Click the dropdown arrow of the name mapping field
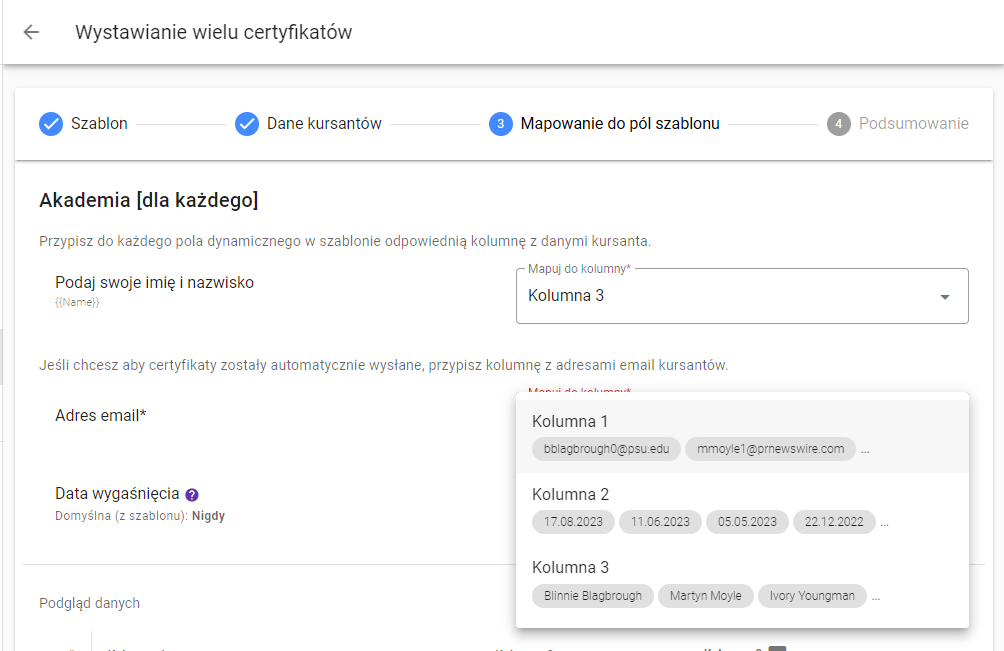 (x=944, y=297)
